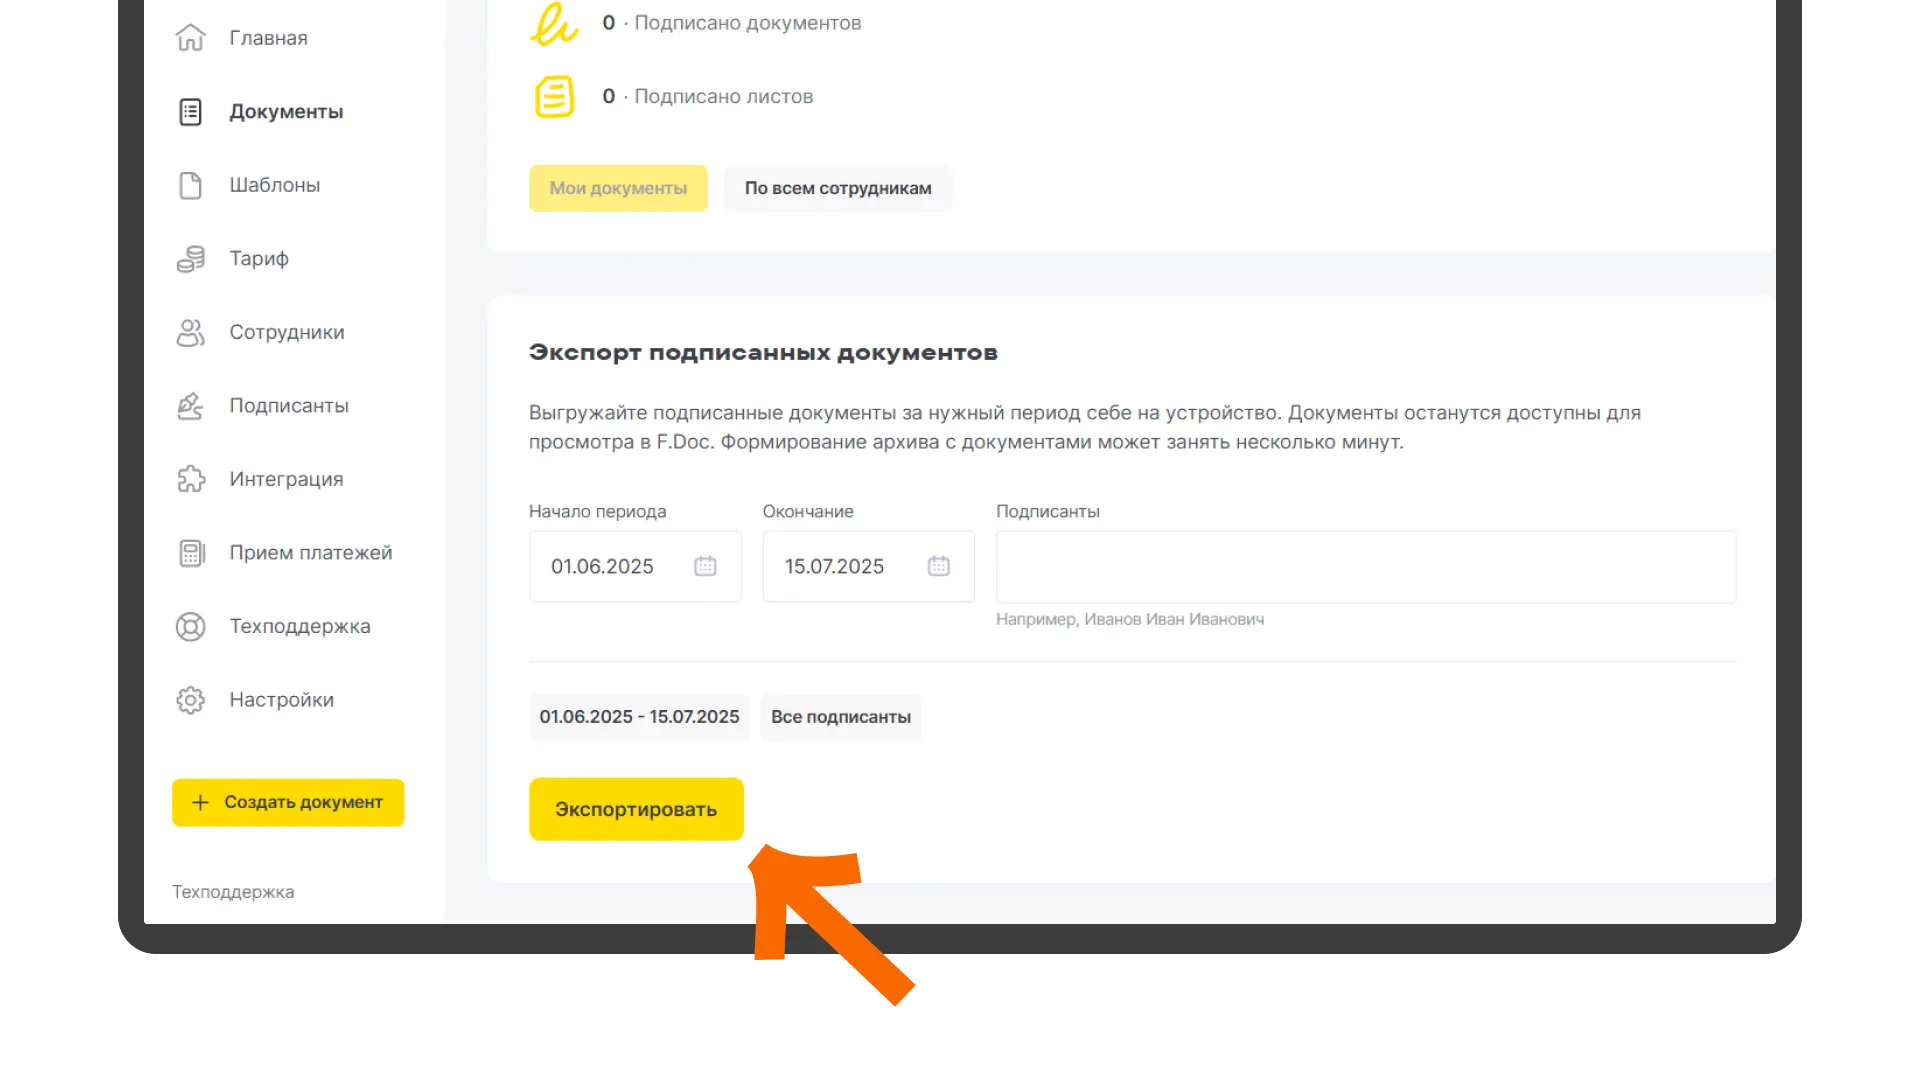Open the Тариф coins icon
This screenshot has height=1080, width=1920.
click(x=190, y=259)
